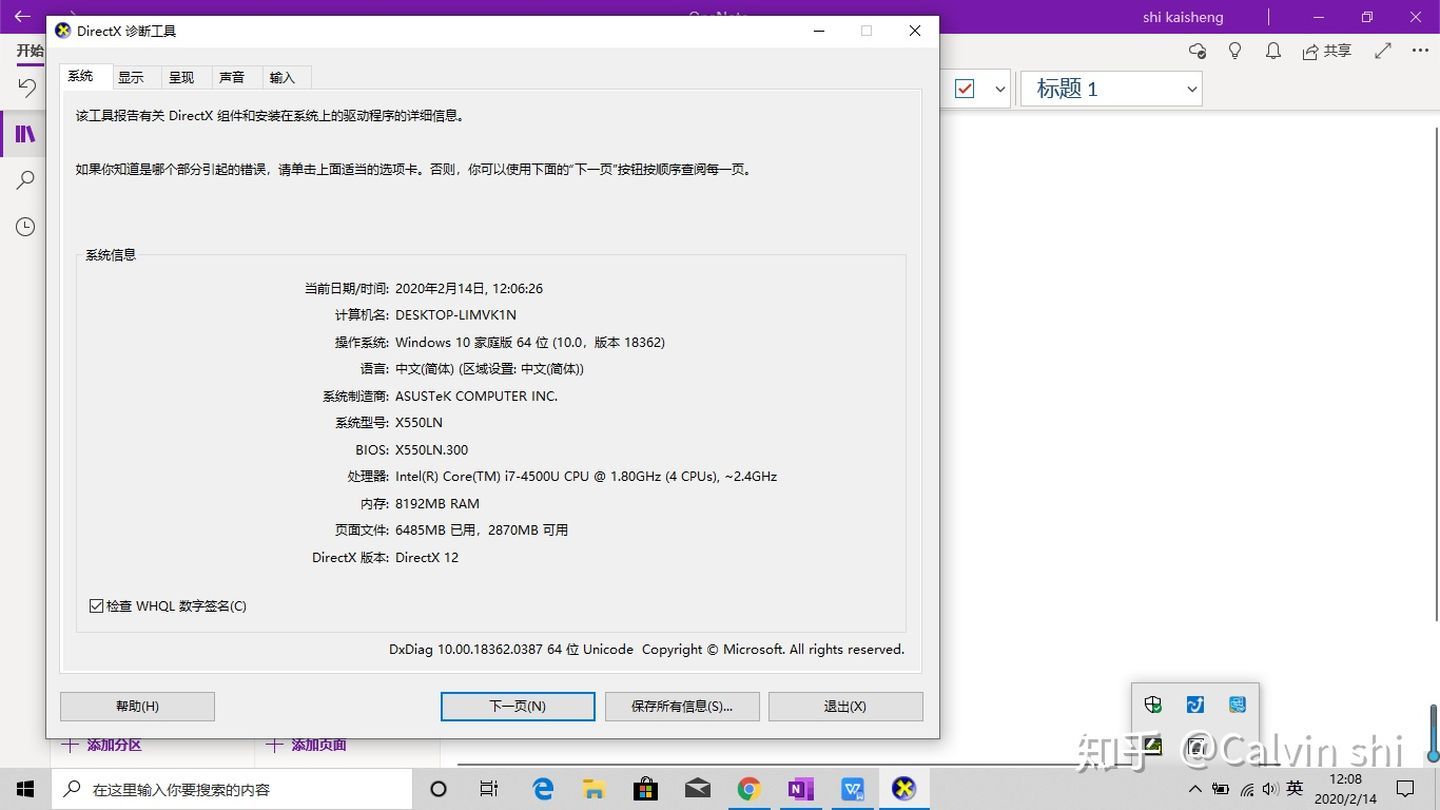Click DirectX diagnostic taskbar icon
Viewport: 1440px width, 810px height.
coord(904,789)
